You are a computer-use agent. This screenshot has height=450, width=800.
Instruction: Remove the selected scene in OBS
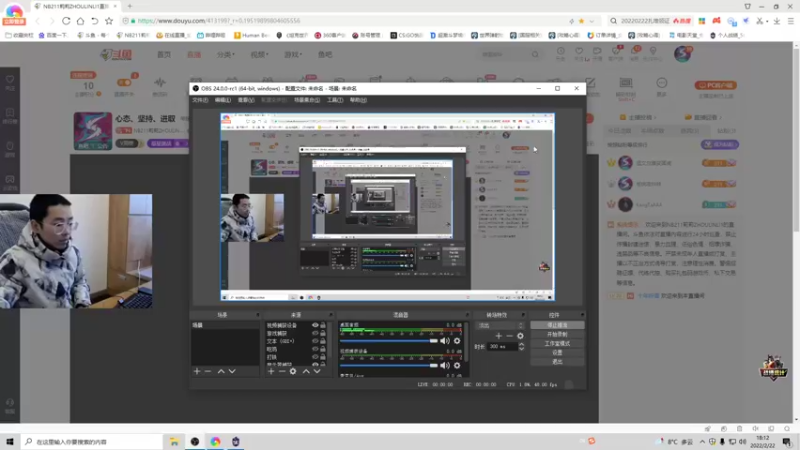click(x=208, y=371)
